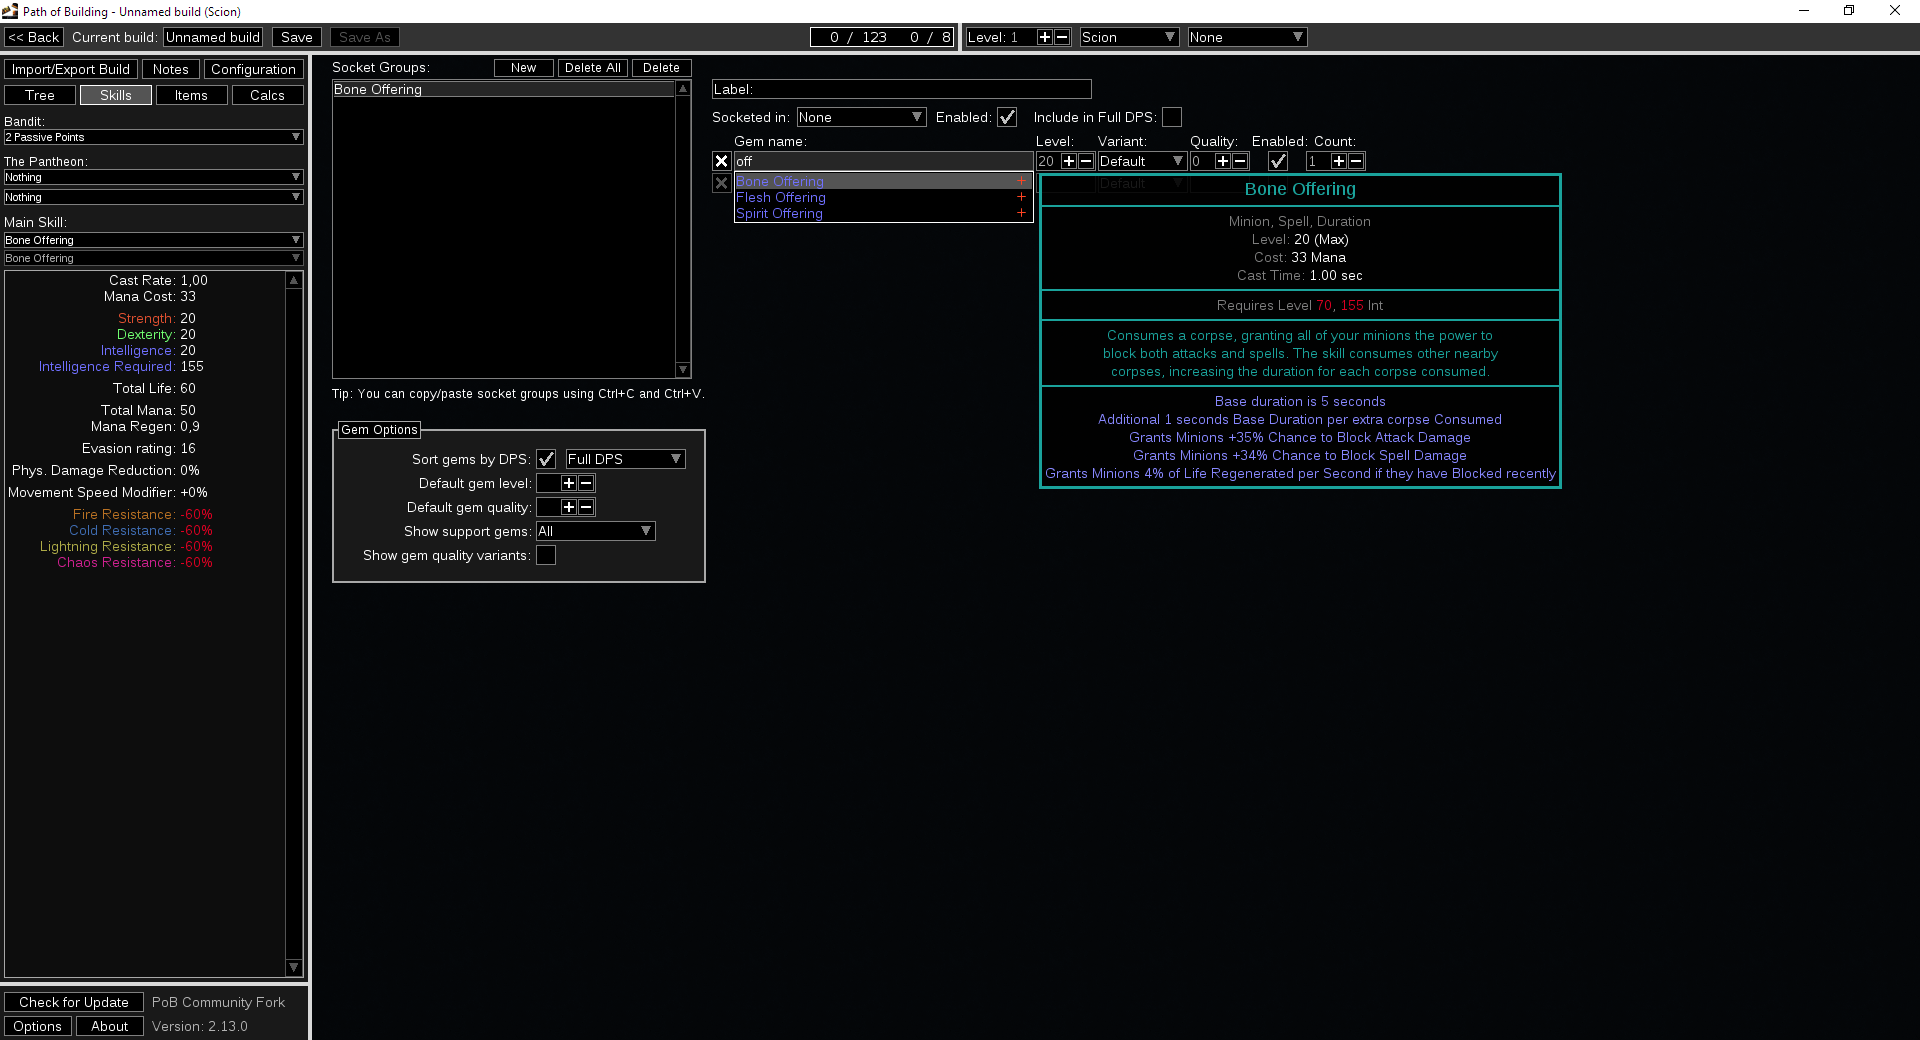
Task: Click the gem Level value field
Action: pos(1048,161)
